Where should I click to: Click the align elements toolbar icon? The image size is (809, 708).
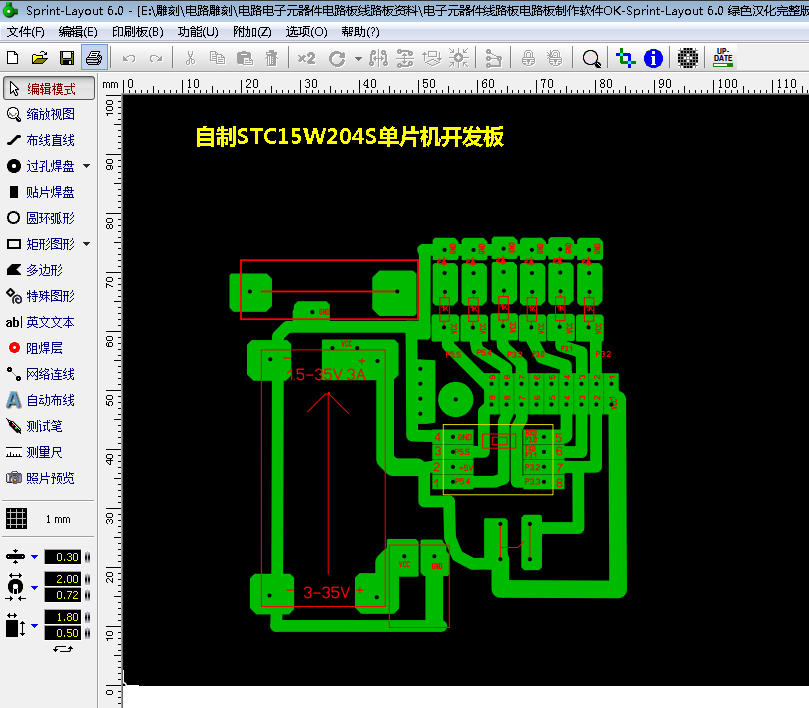pos(432,58)
